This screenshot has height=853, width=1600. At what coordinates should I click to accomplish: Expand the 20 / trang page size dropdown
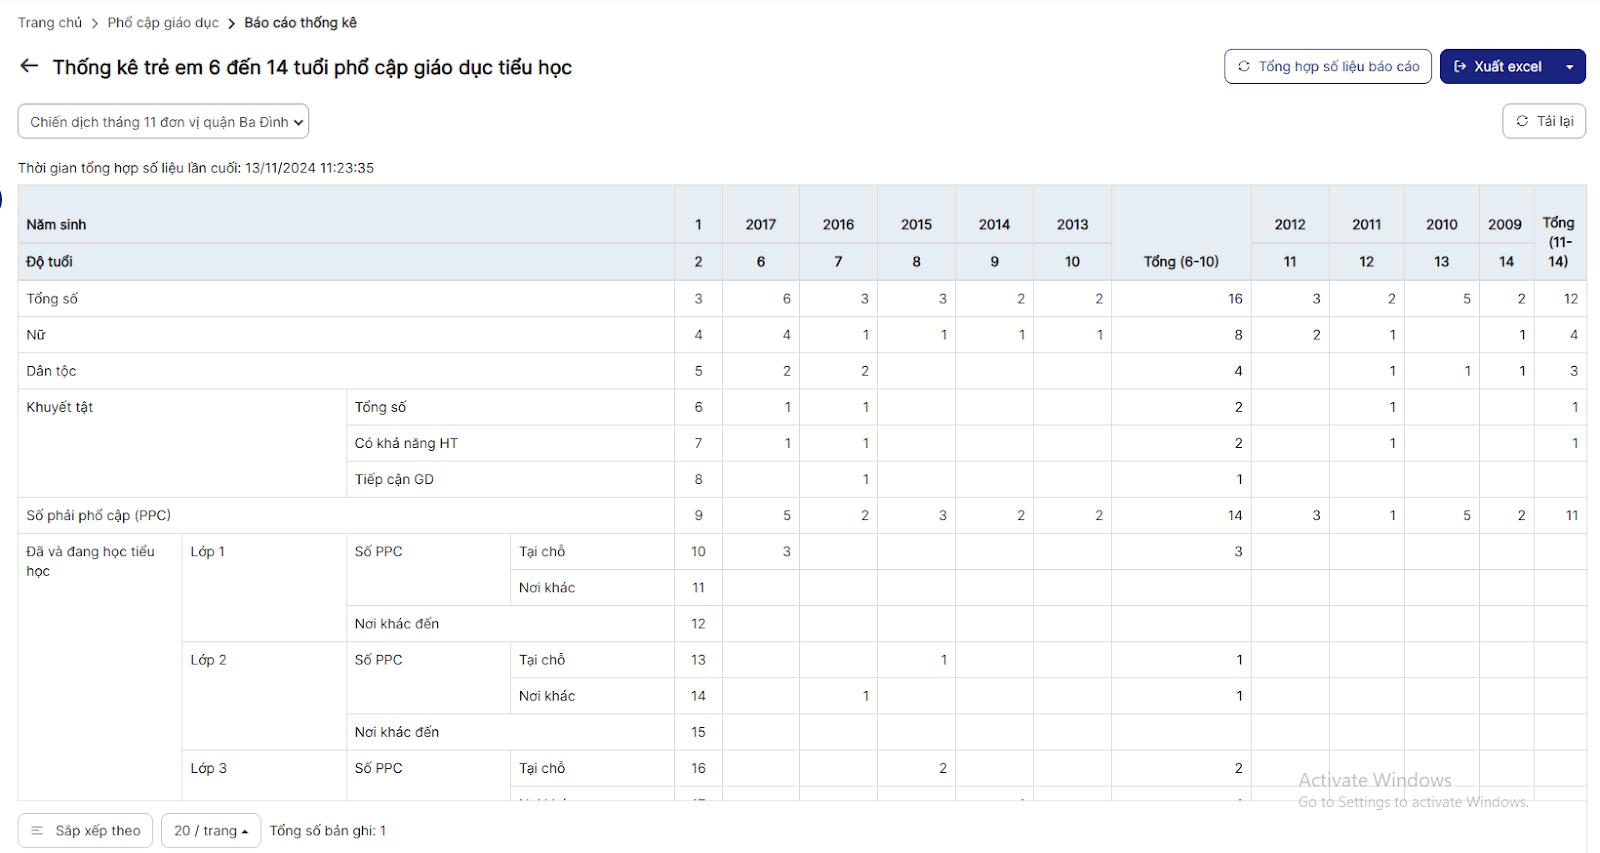pos(211,831)
